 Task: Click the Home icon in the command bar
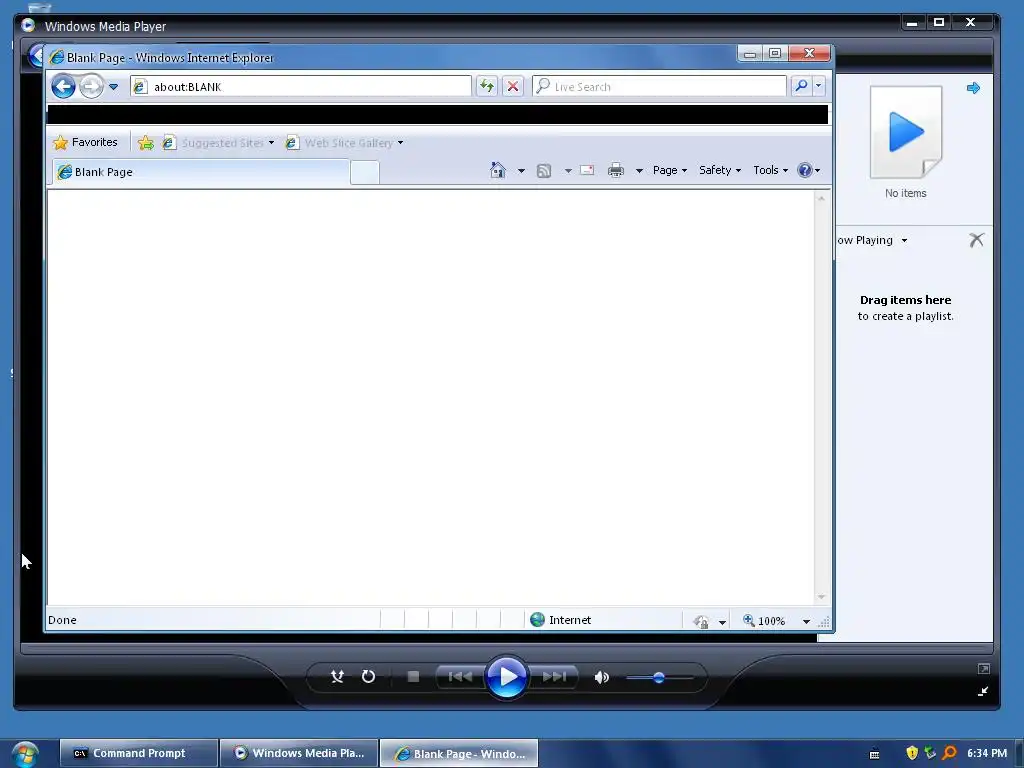coord(498,170)
